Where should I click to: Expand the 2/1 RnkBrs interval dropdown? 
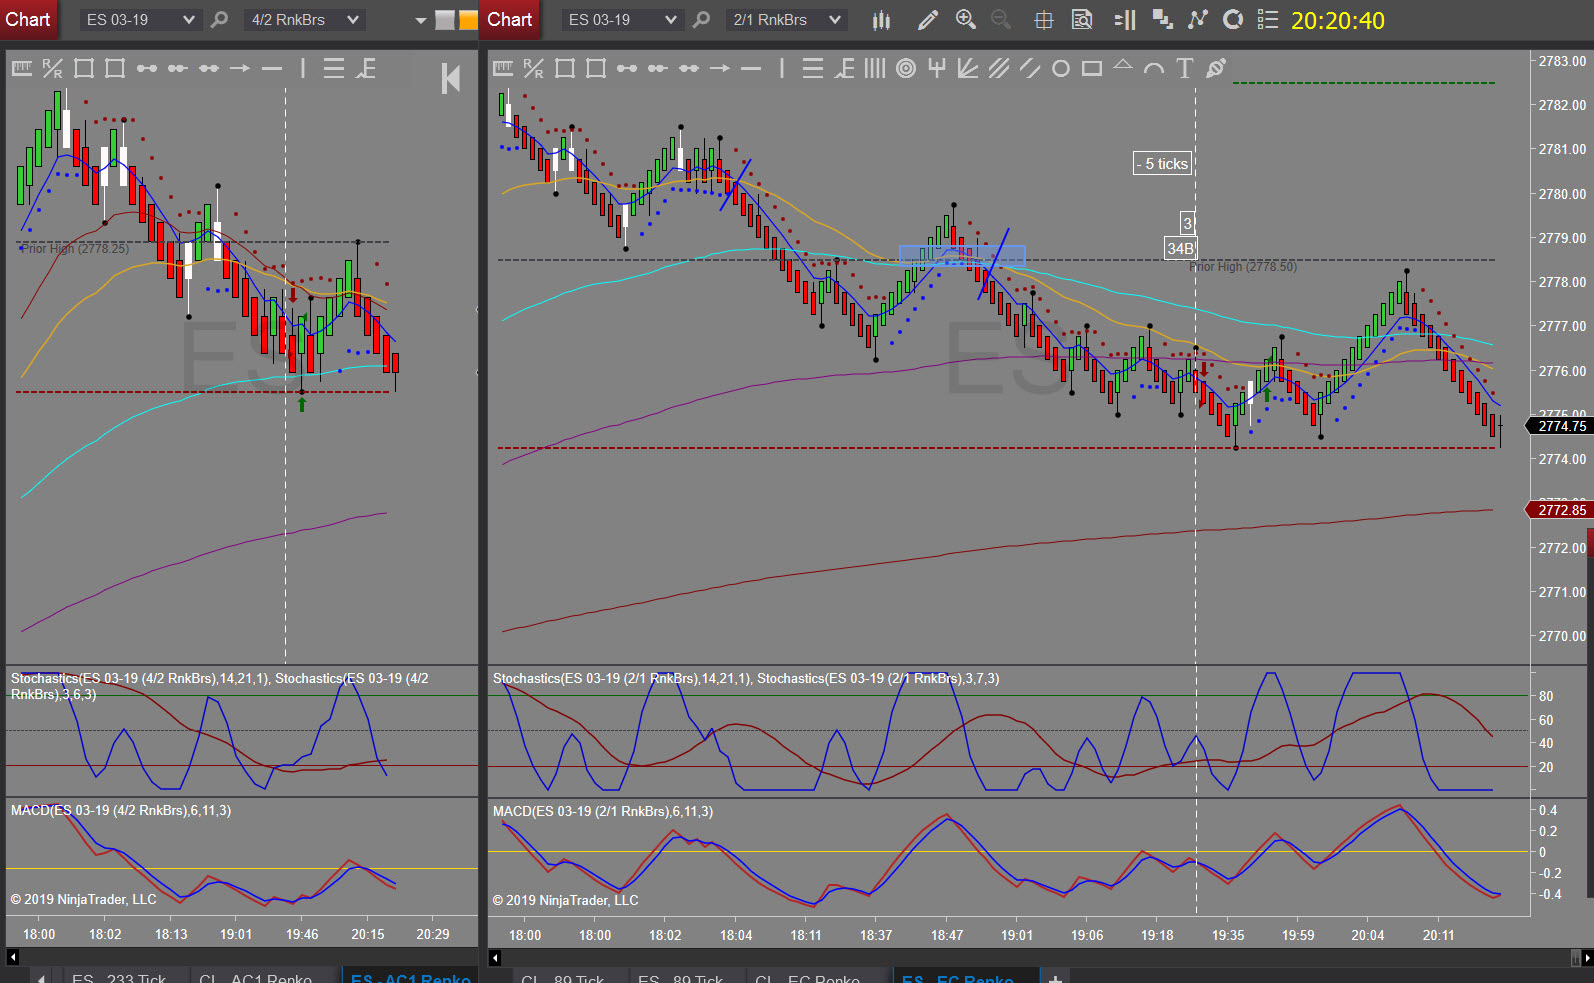(787, 20)
